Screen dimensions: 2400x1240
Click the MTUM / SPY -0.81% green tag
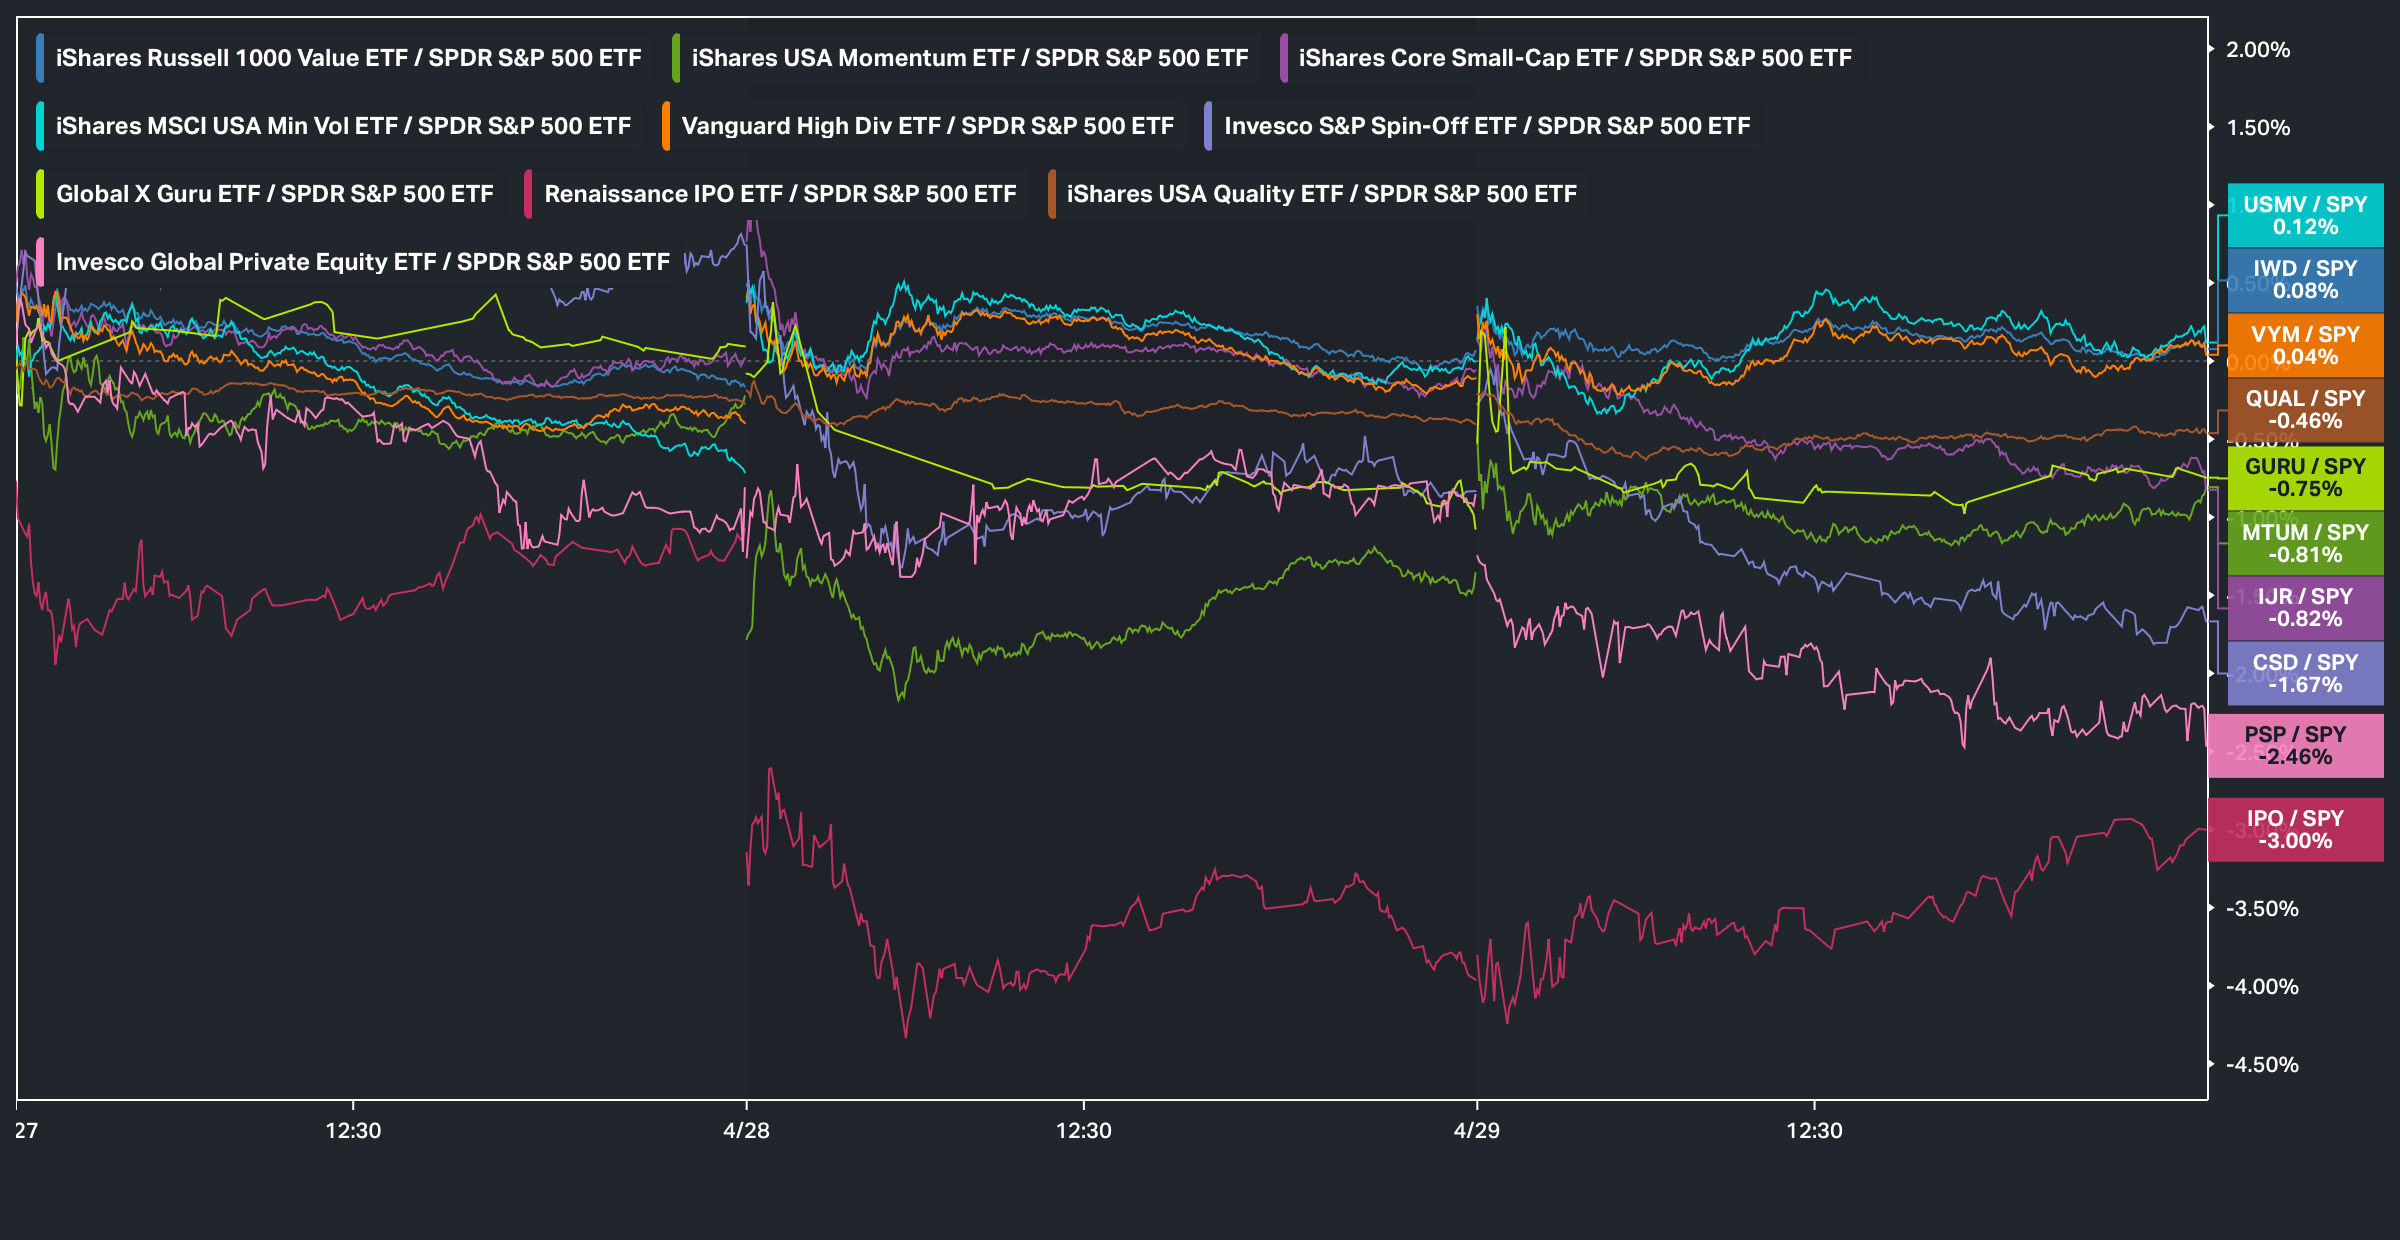(2304, 544)
